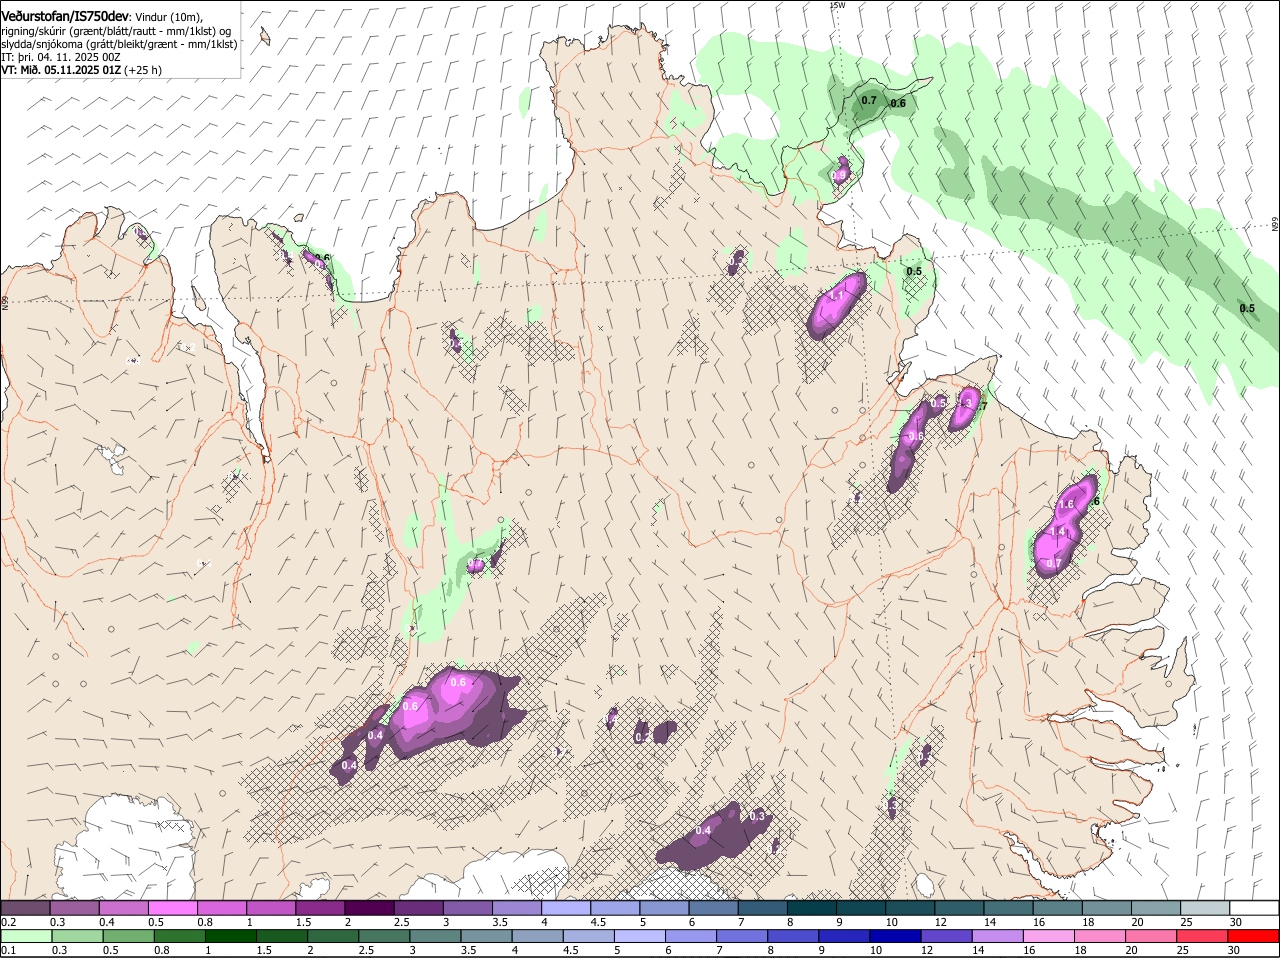Pick the dark blue rain swatch between 10 and 12
This screenshot has height=958, width=1280.
pyautogui.click(x=895, y=937)
